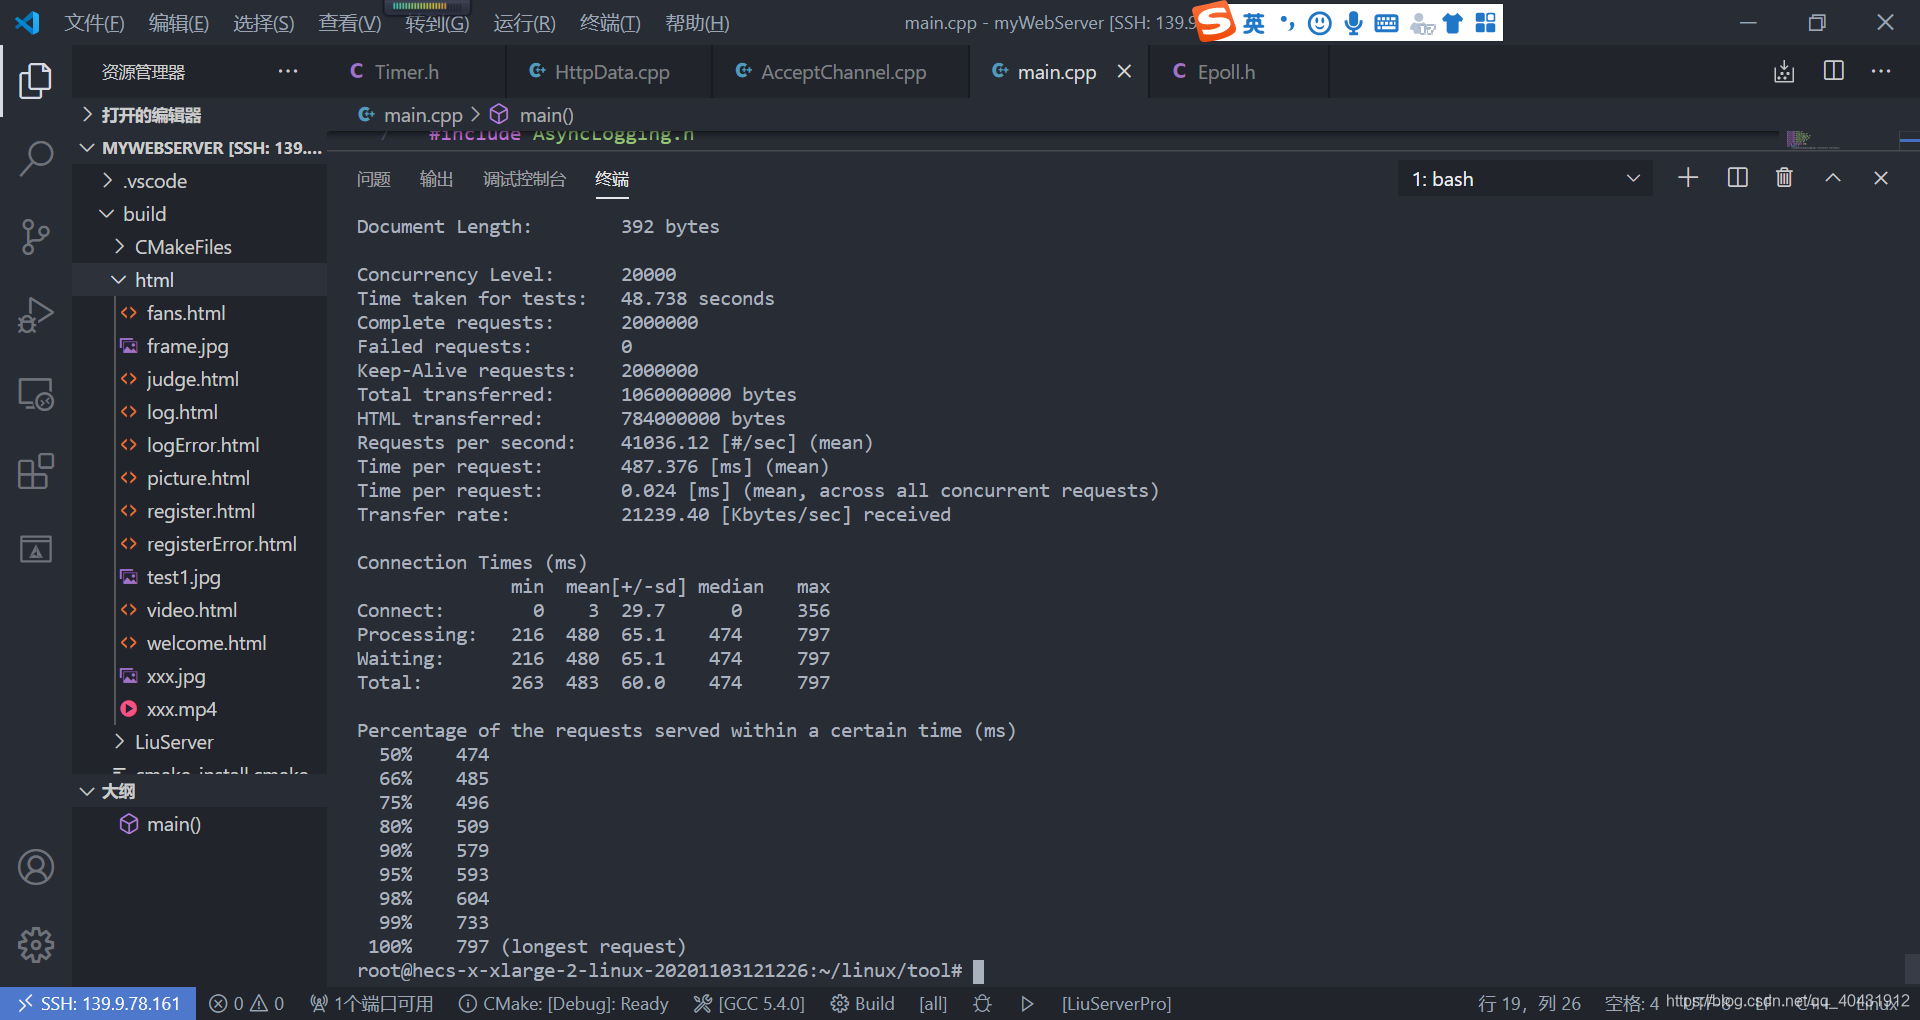Collapse the html folder

[200, 280]
